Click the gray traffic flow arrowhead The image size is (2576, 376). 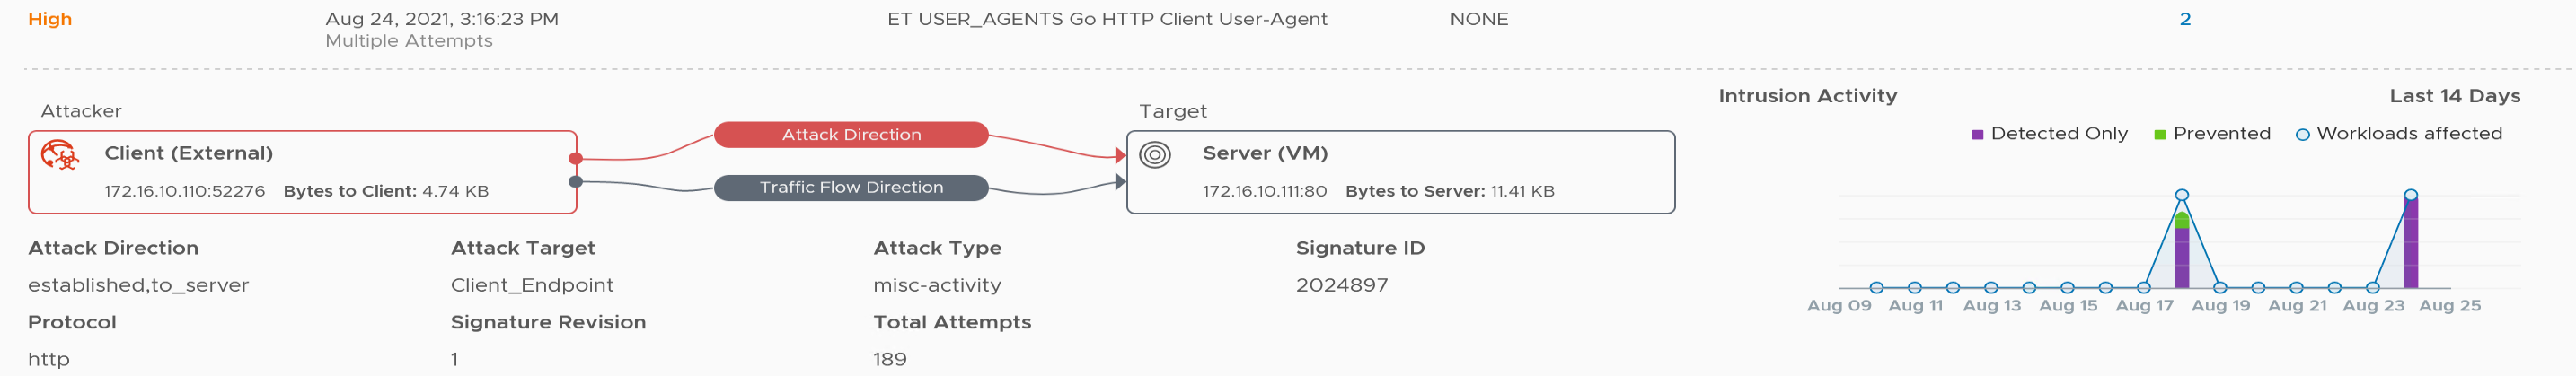click(x=1120, y=182)
